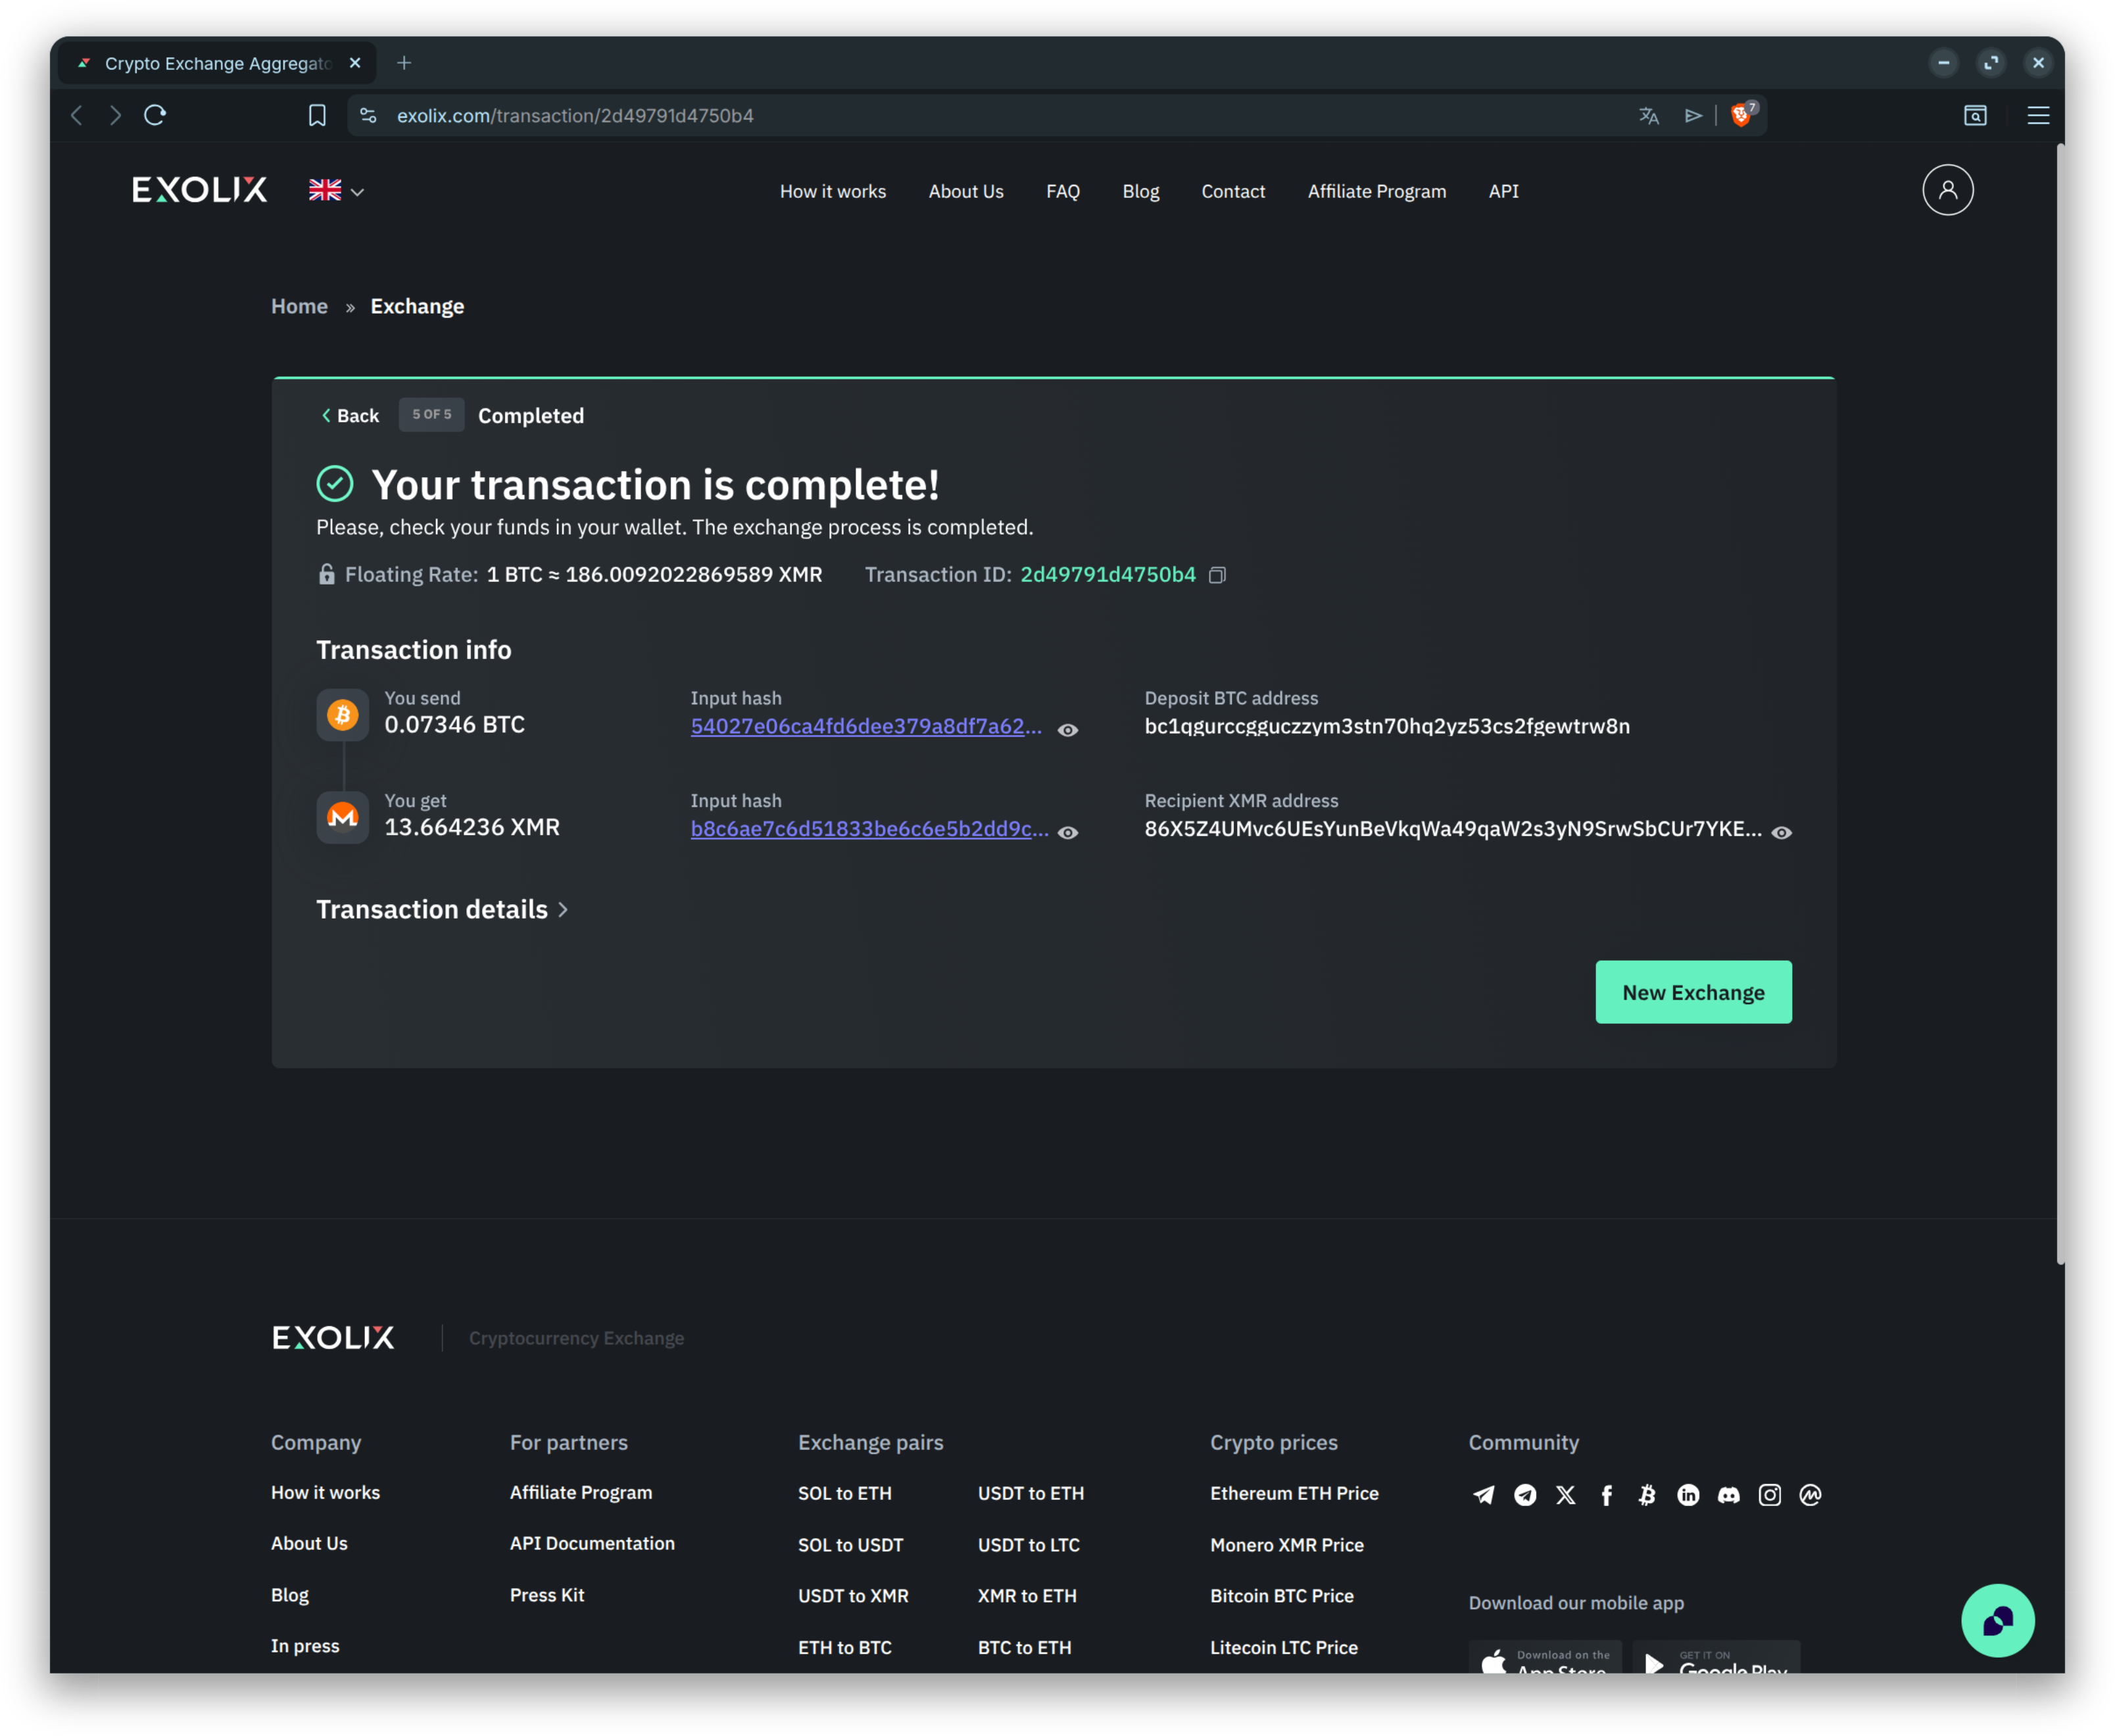Open Contact in the top navigation
This screenshot has height=1736, width=2115.
[x=1233, y=191]
